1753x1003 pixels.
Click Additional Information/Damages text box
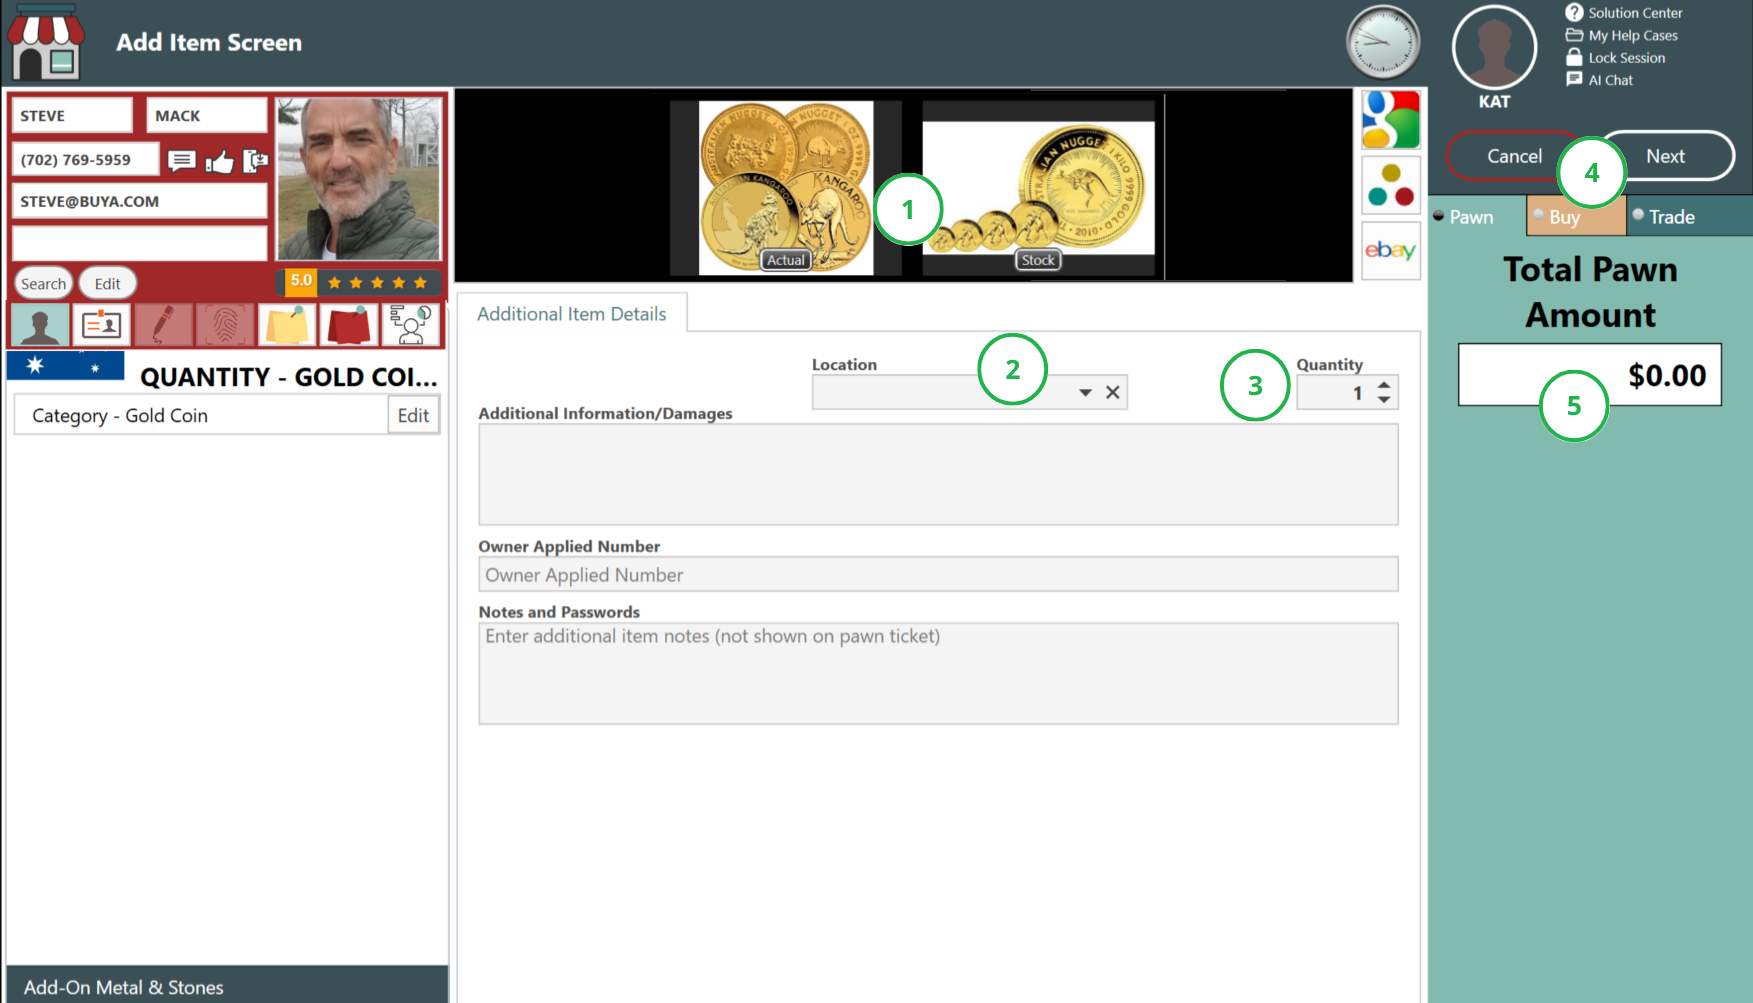[938, 474]
